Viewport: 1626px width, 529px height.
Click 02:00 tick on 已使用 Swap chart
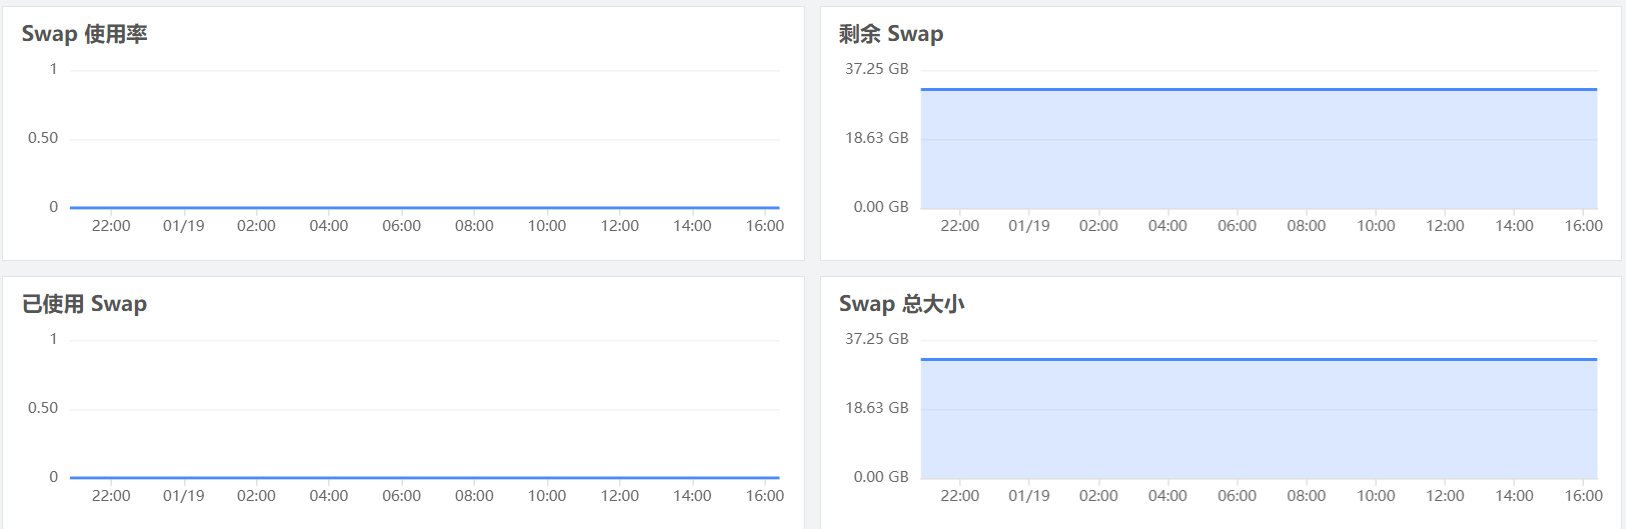tap(256, 496)
